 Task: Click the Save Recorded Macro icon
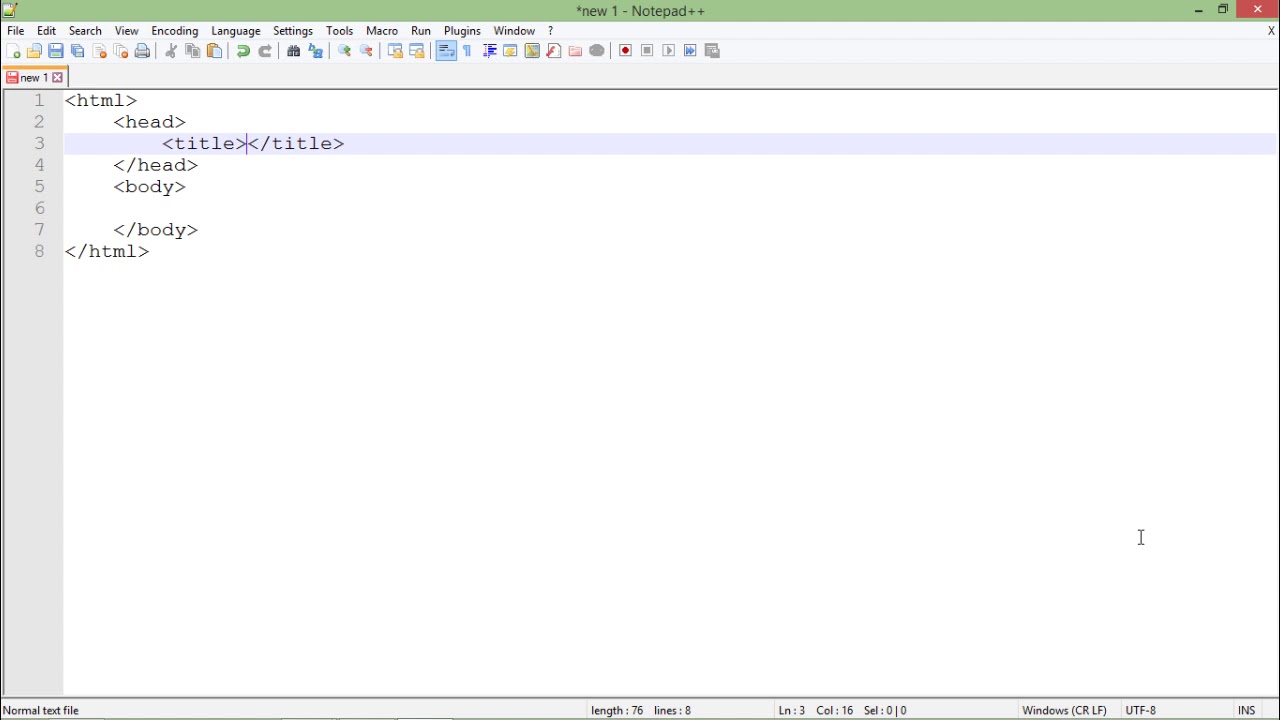[x=712, y=51]
